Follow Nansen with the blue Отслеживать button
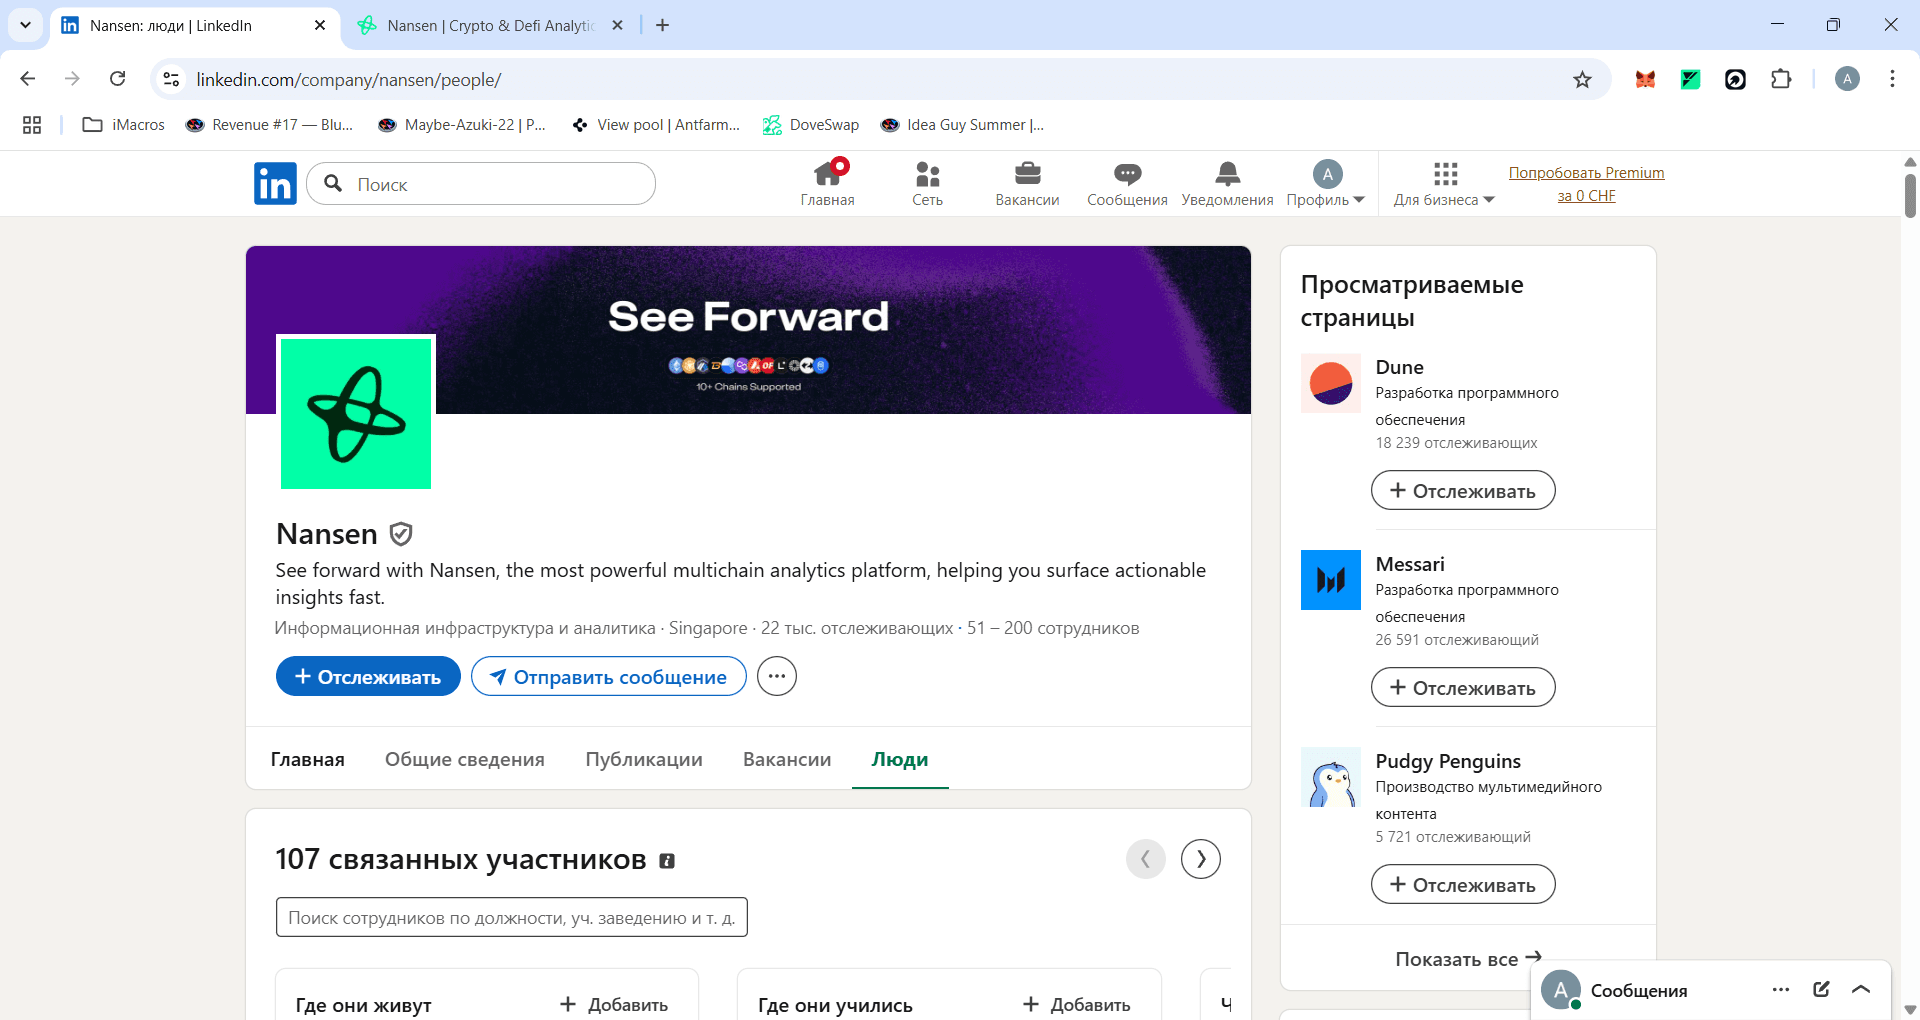Viewport: 1920px width, 1020px height. (x=368, y=677)
